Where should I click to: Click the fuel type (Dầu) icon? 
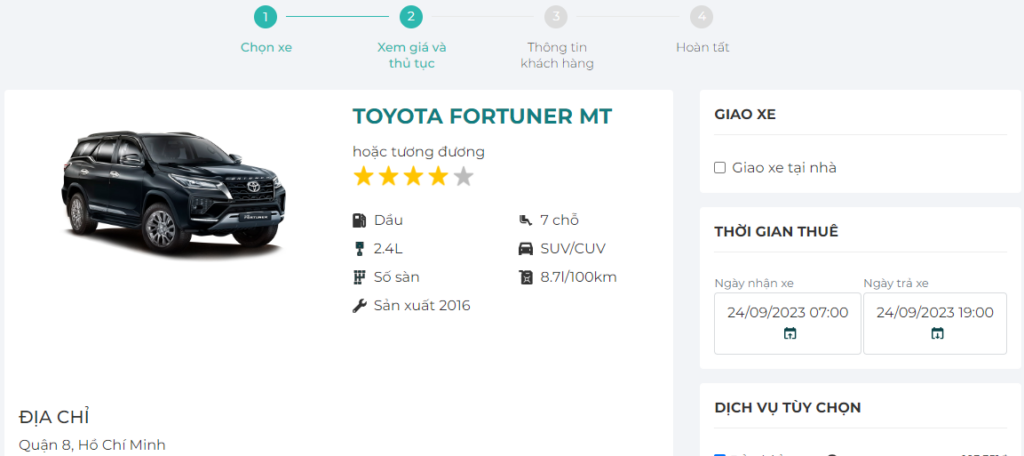tap(360, 220)
